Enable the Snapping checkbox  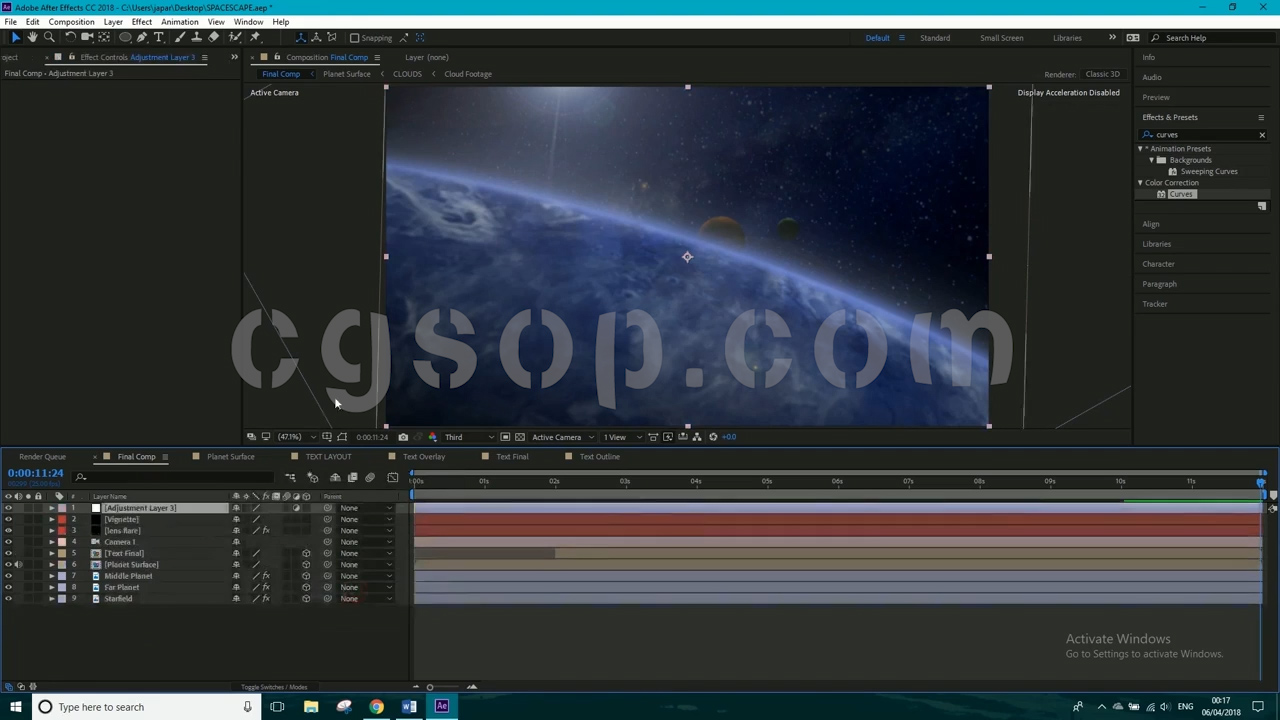click(x=354, y=38)
